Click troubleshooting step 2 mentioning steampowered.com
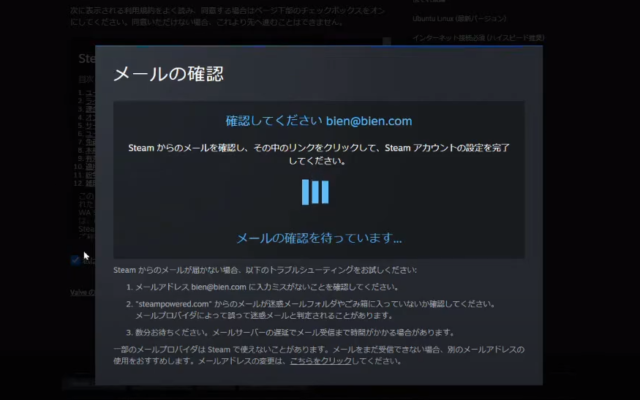 click(310, 310)
